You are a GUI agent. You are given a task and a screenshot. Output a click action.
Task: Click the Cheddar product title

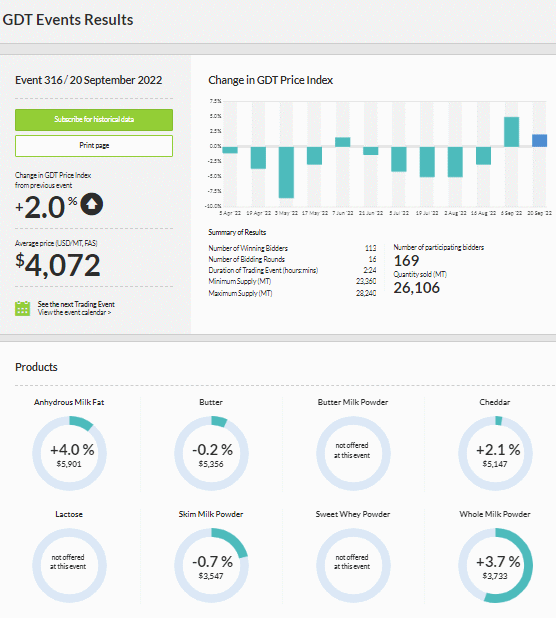pos(495,402)
